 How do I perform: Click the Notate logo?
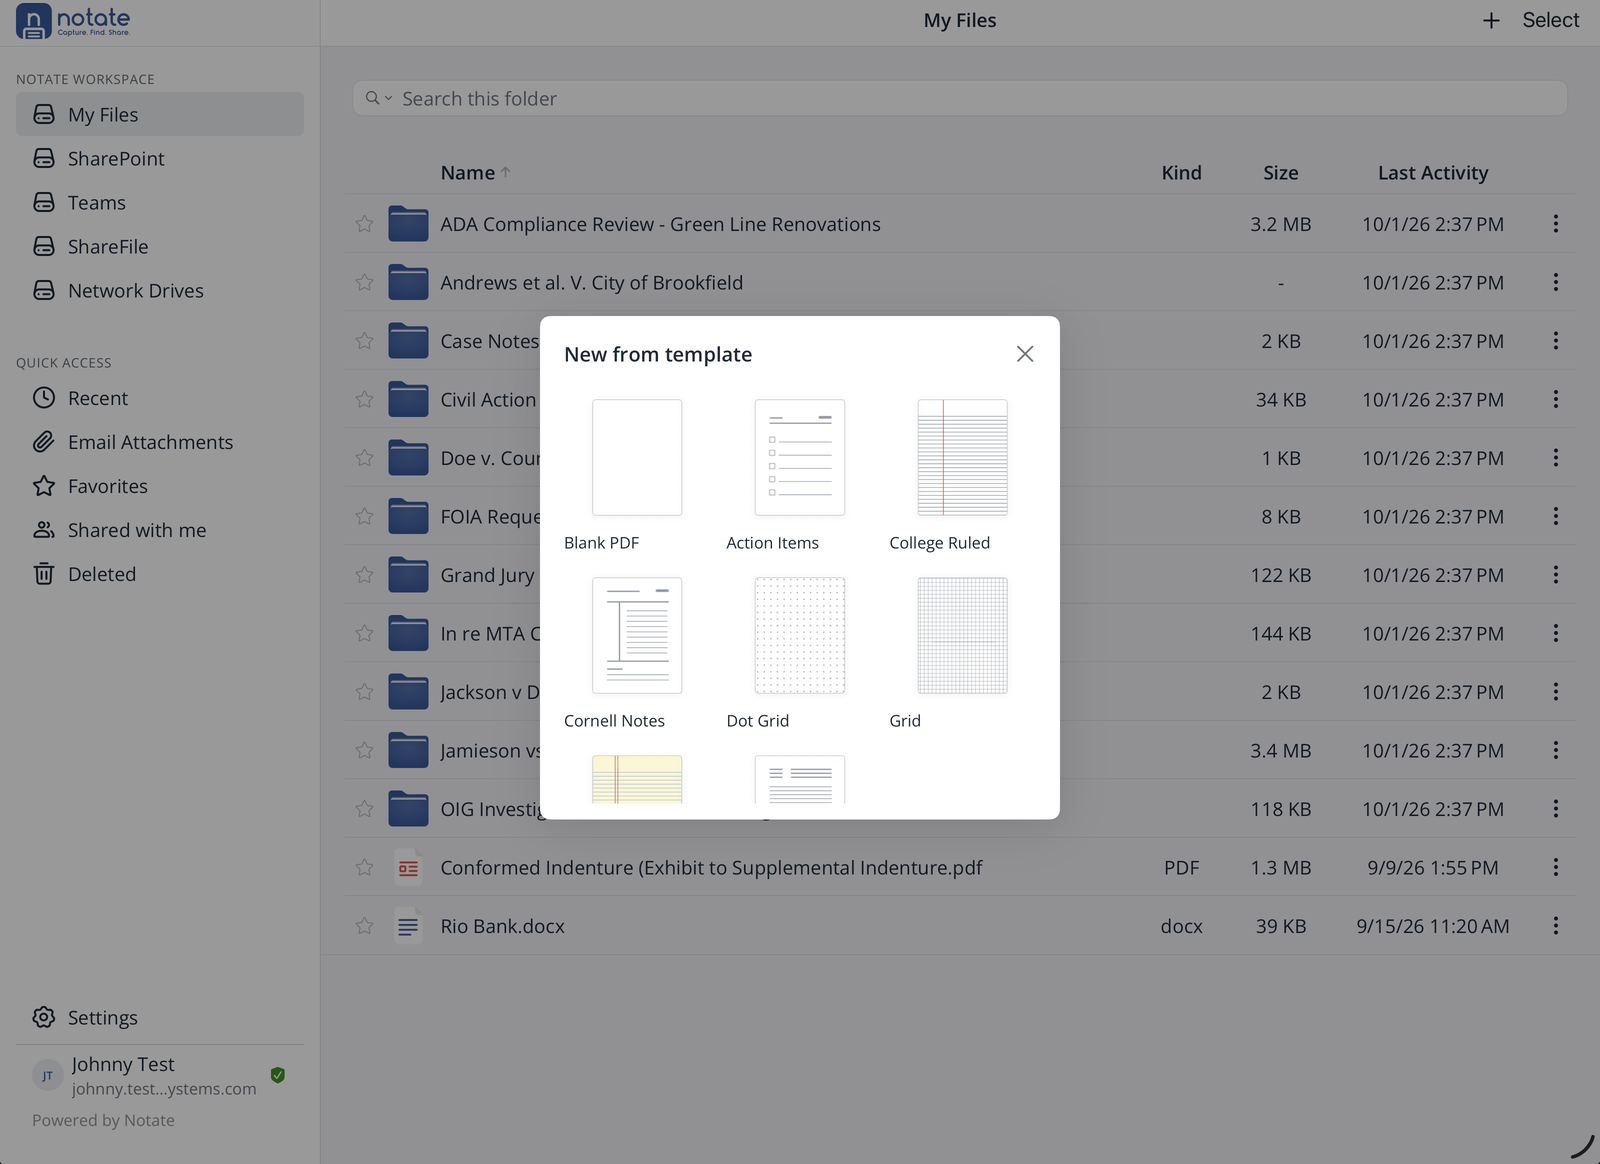(73, 21)
